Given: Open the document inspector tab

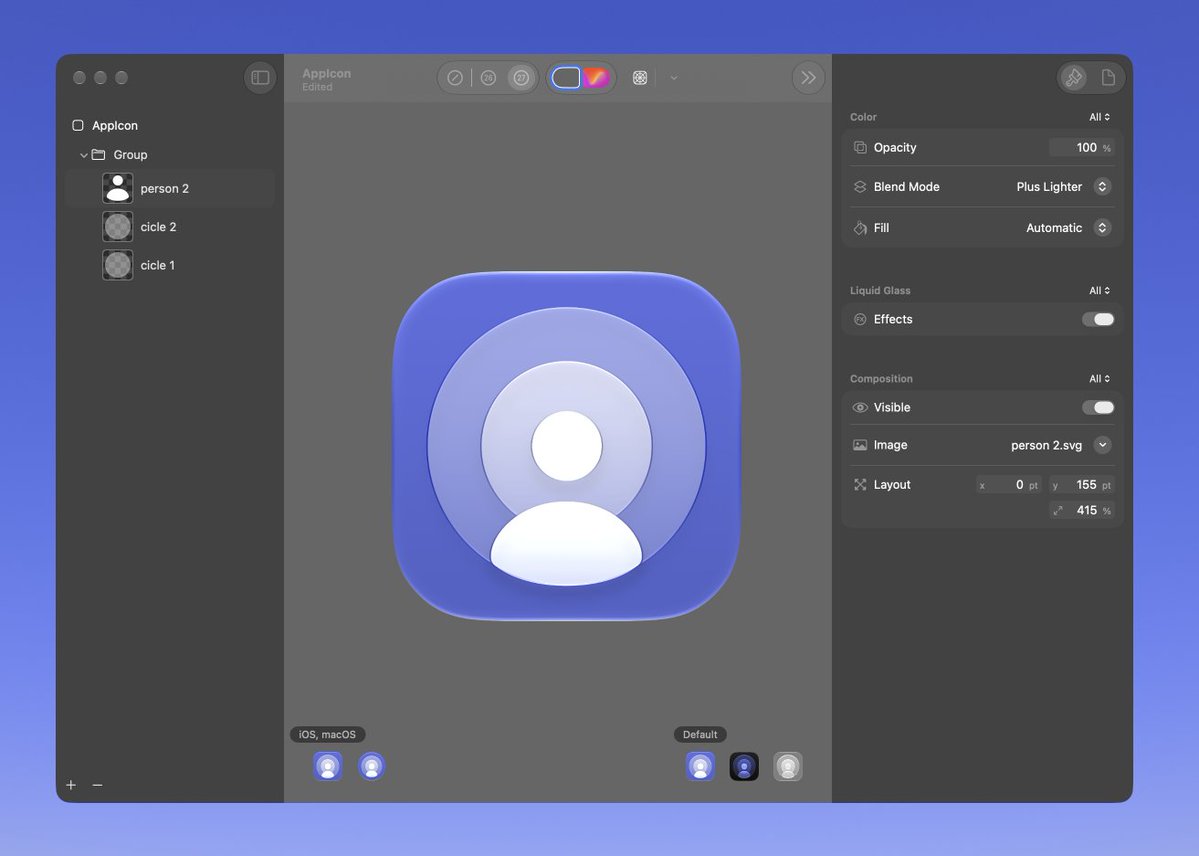Looking at the screenshot, I should (1108, 77).
